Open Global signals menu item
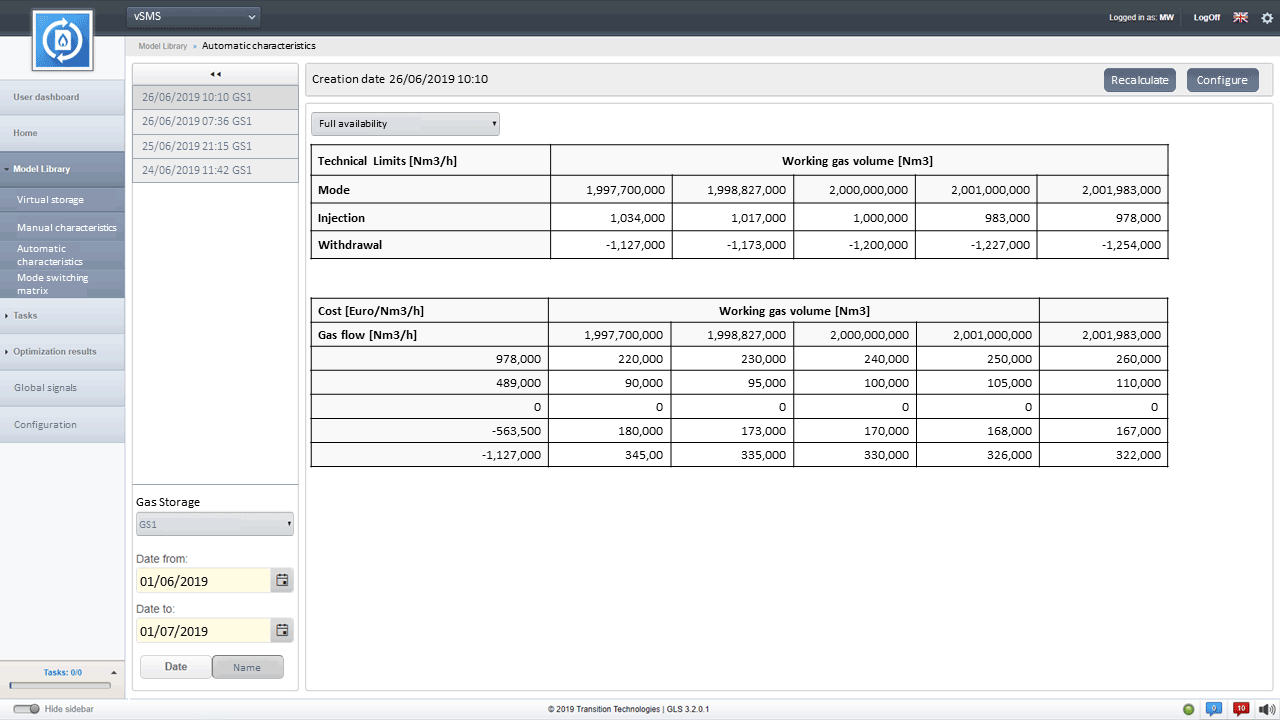 pos(62,388)
